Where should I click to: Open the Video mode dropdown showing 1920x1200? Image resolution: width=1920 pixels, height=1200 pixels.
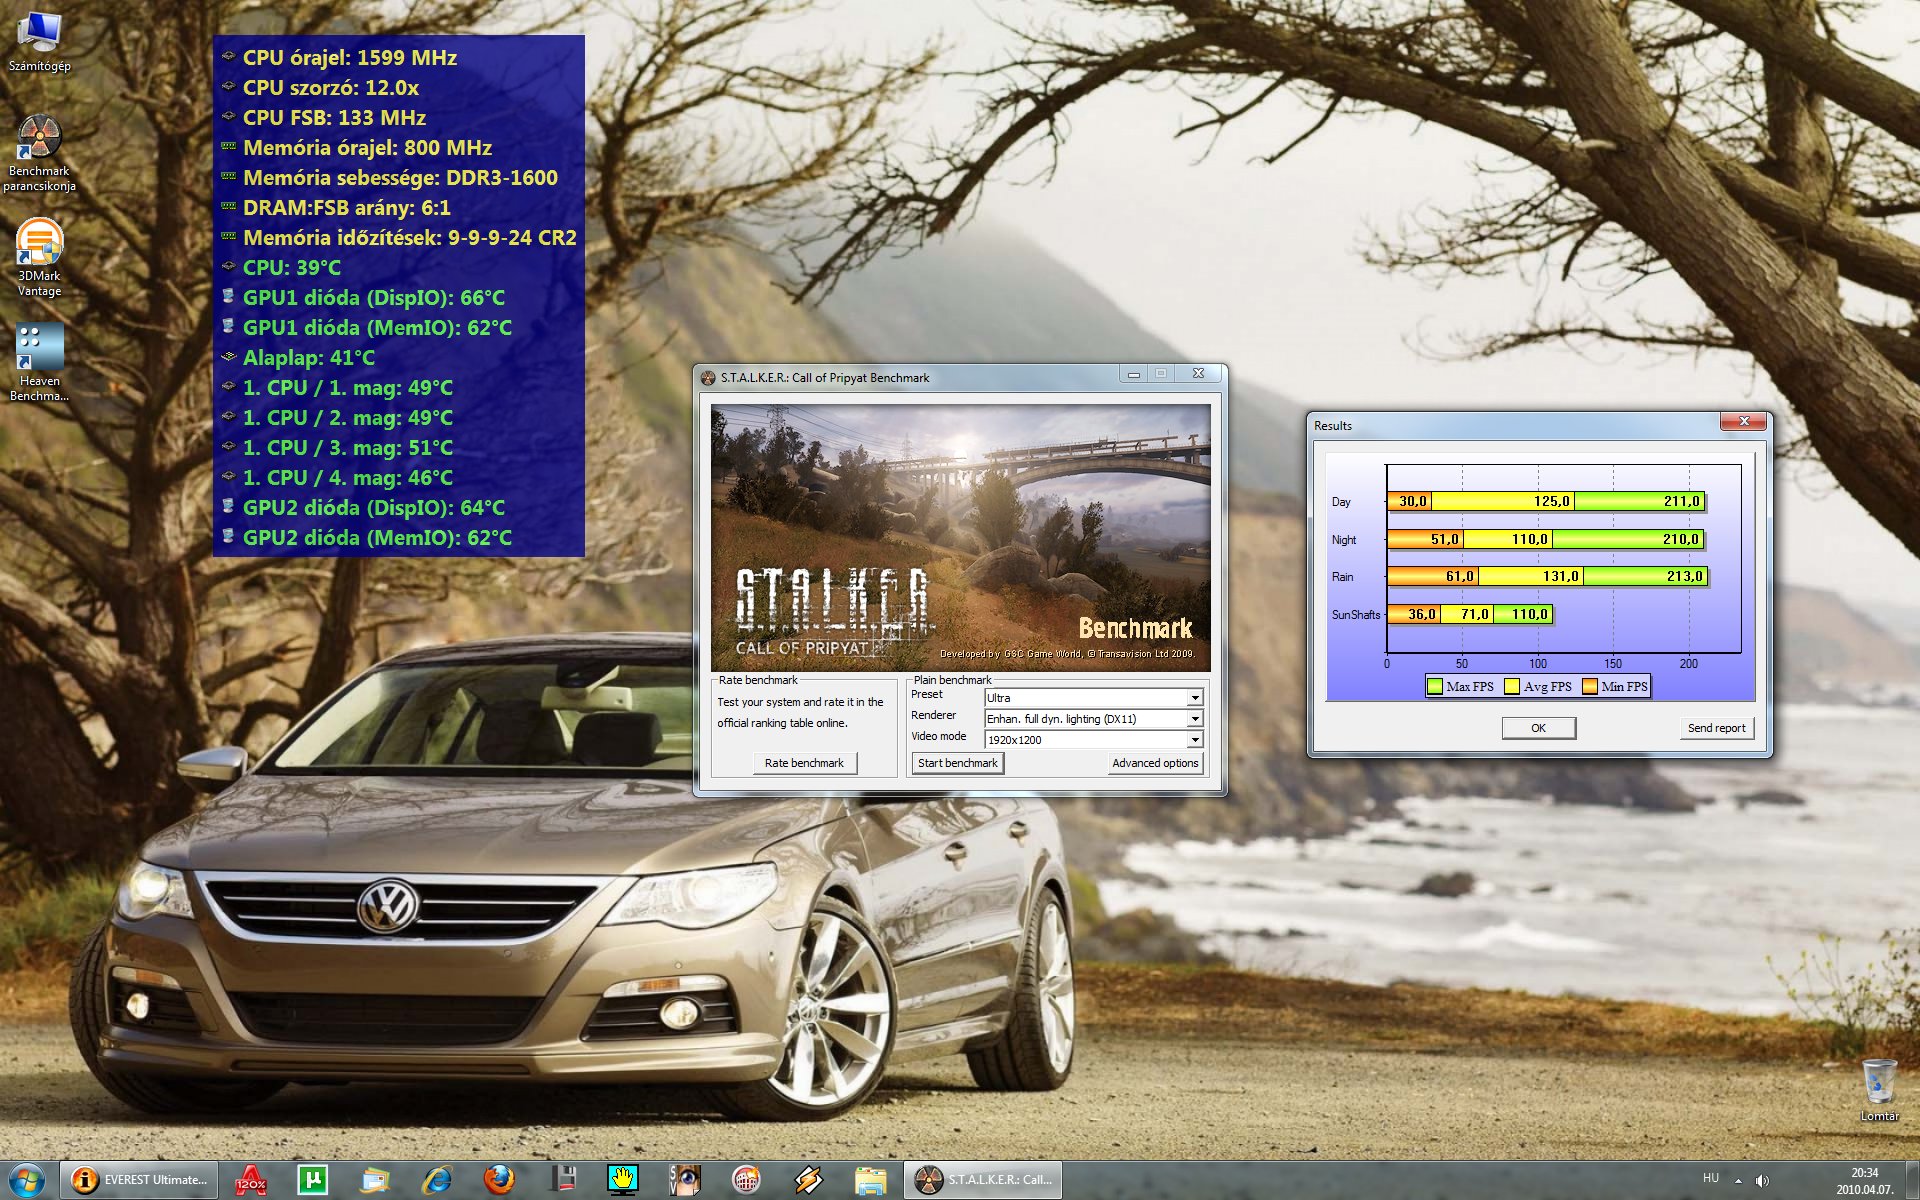(x=1094, y=740)
